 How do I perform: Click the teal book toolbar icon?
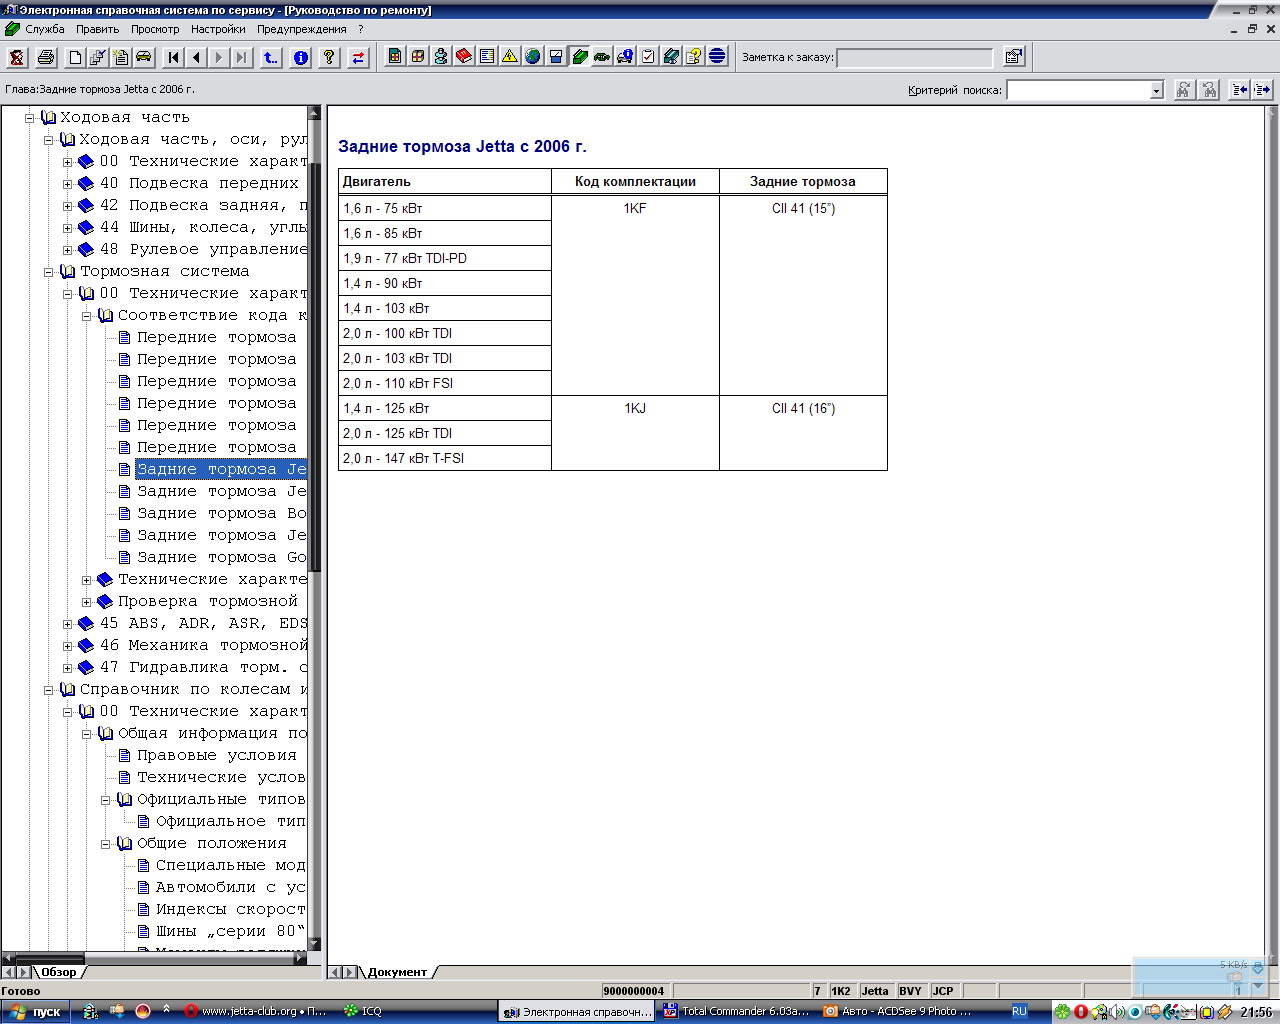click(671, 57)
